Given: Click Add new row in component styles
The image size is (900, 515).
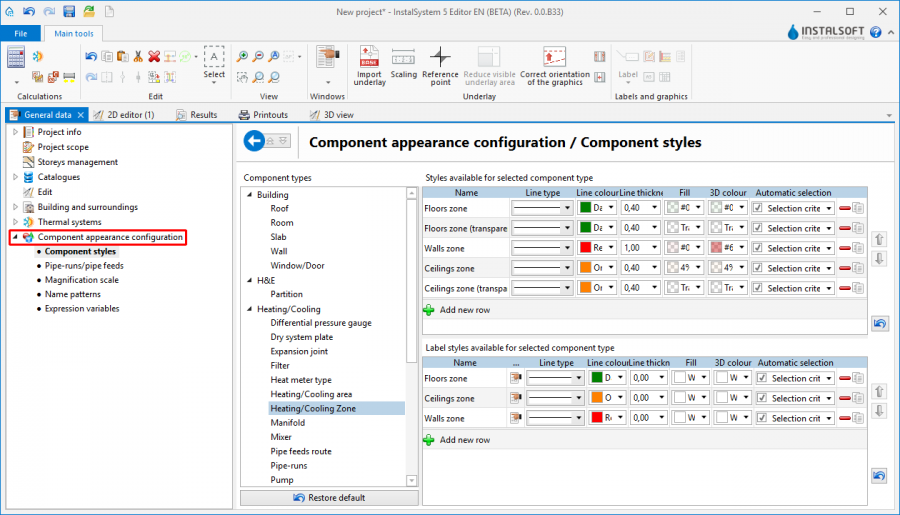Looking at the screenshot, I should coord(464,310).
